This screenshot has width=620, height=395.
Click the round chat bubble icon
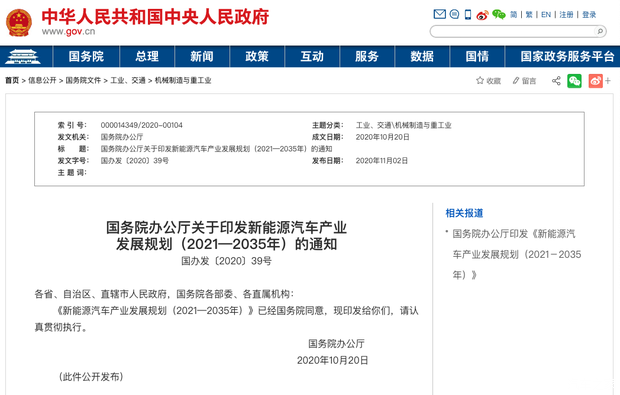[x=454, y=15]
